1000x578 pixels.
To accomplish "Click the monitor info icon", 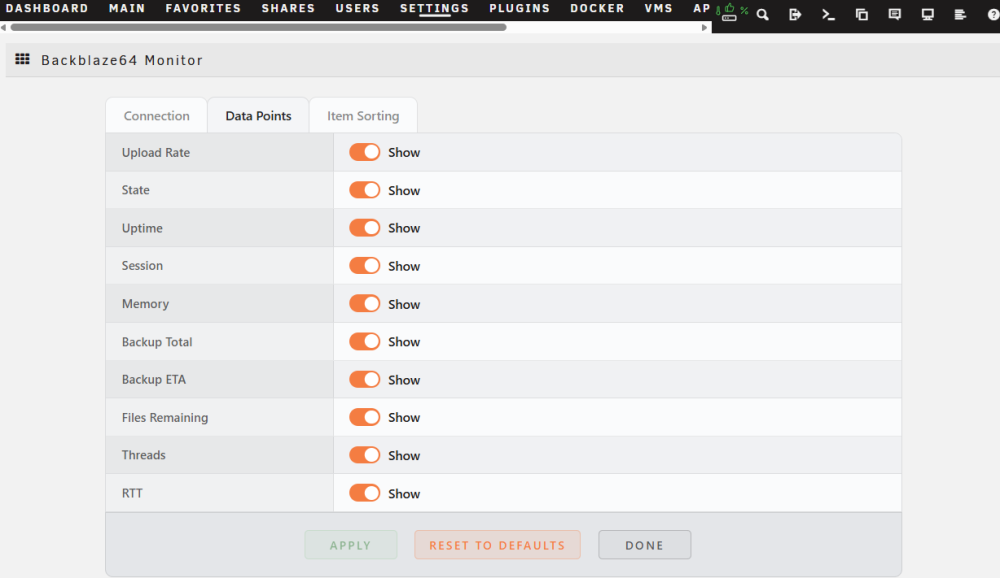I will [927, 14].
